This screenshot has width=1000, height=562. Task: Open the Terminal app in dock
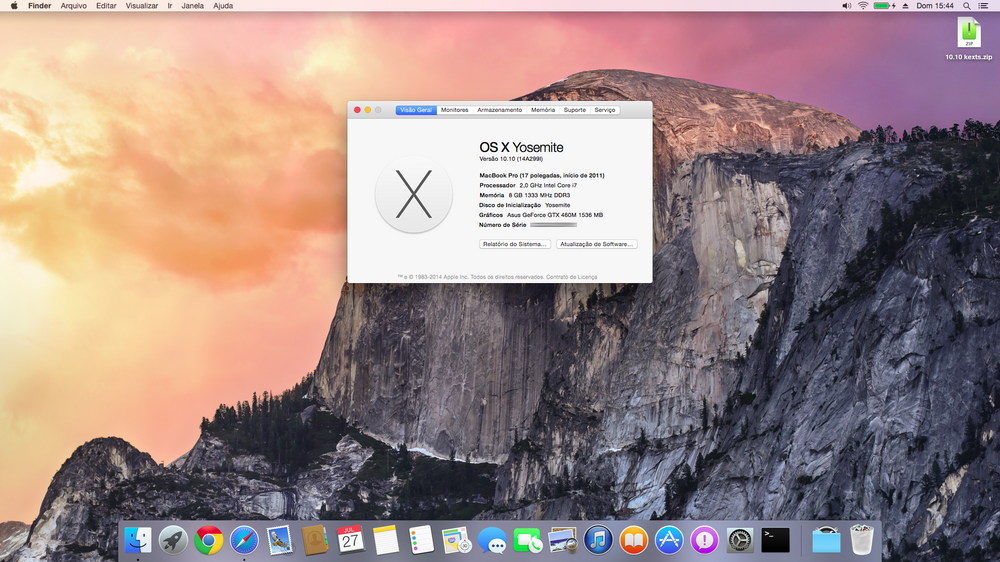[x=775, y=541]
